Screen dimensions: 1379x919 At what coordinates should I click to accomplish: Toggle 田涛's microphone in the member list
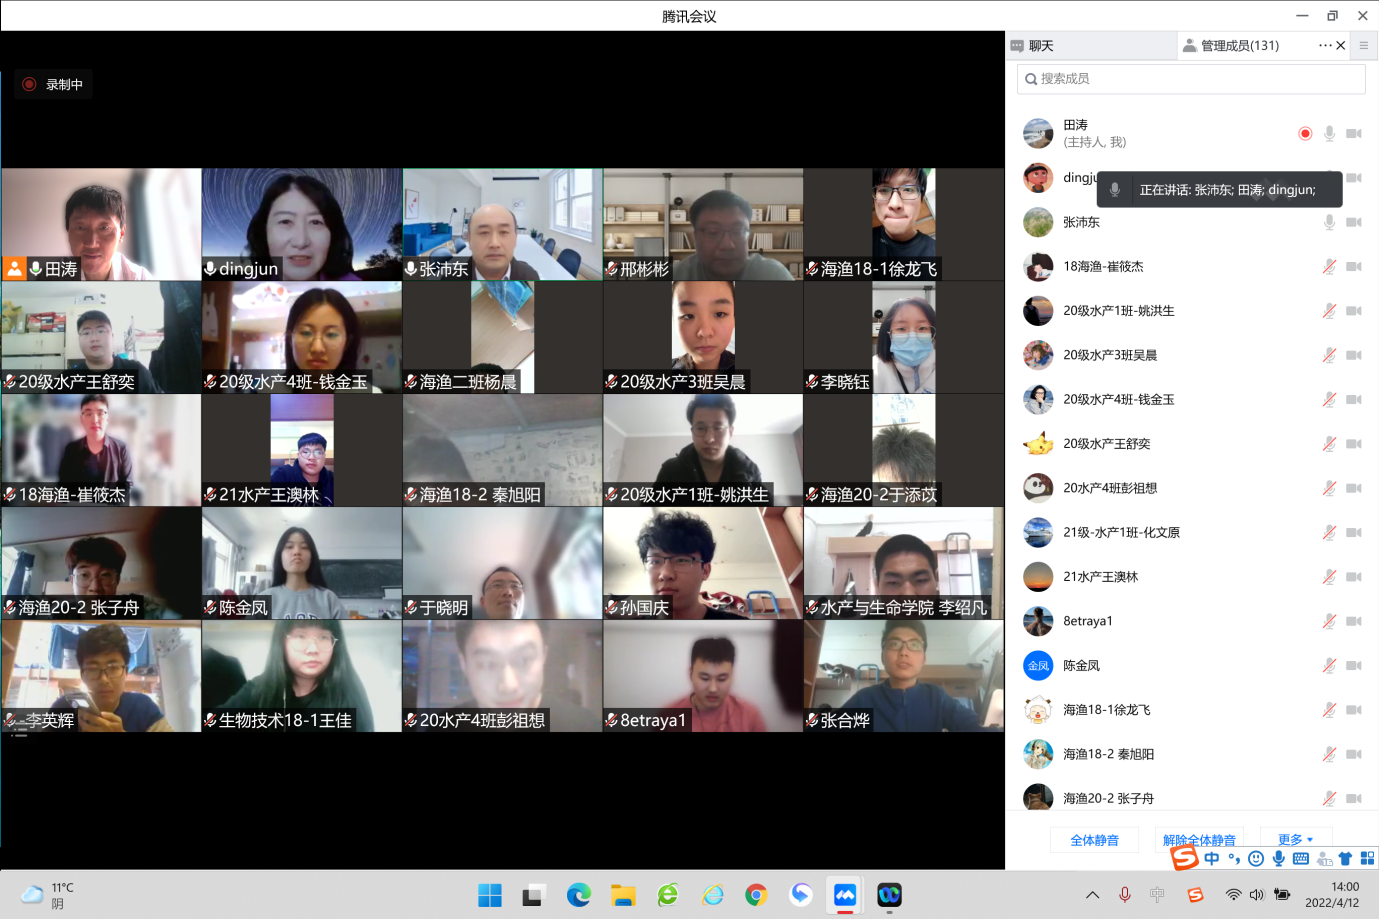click(1329, 134)
